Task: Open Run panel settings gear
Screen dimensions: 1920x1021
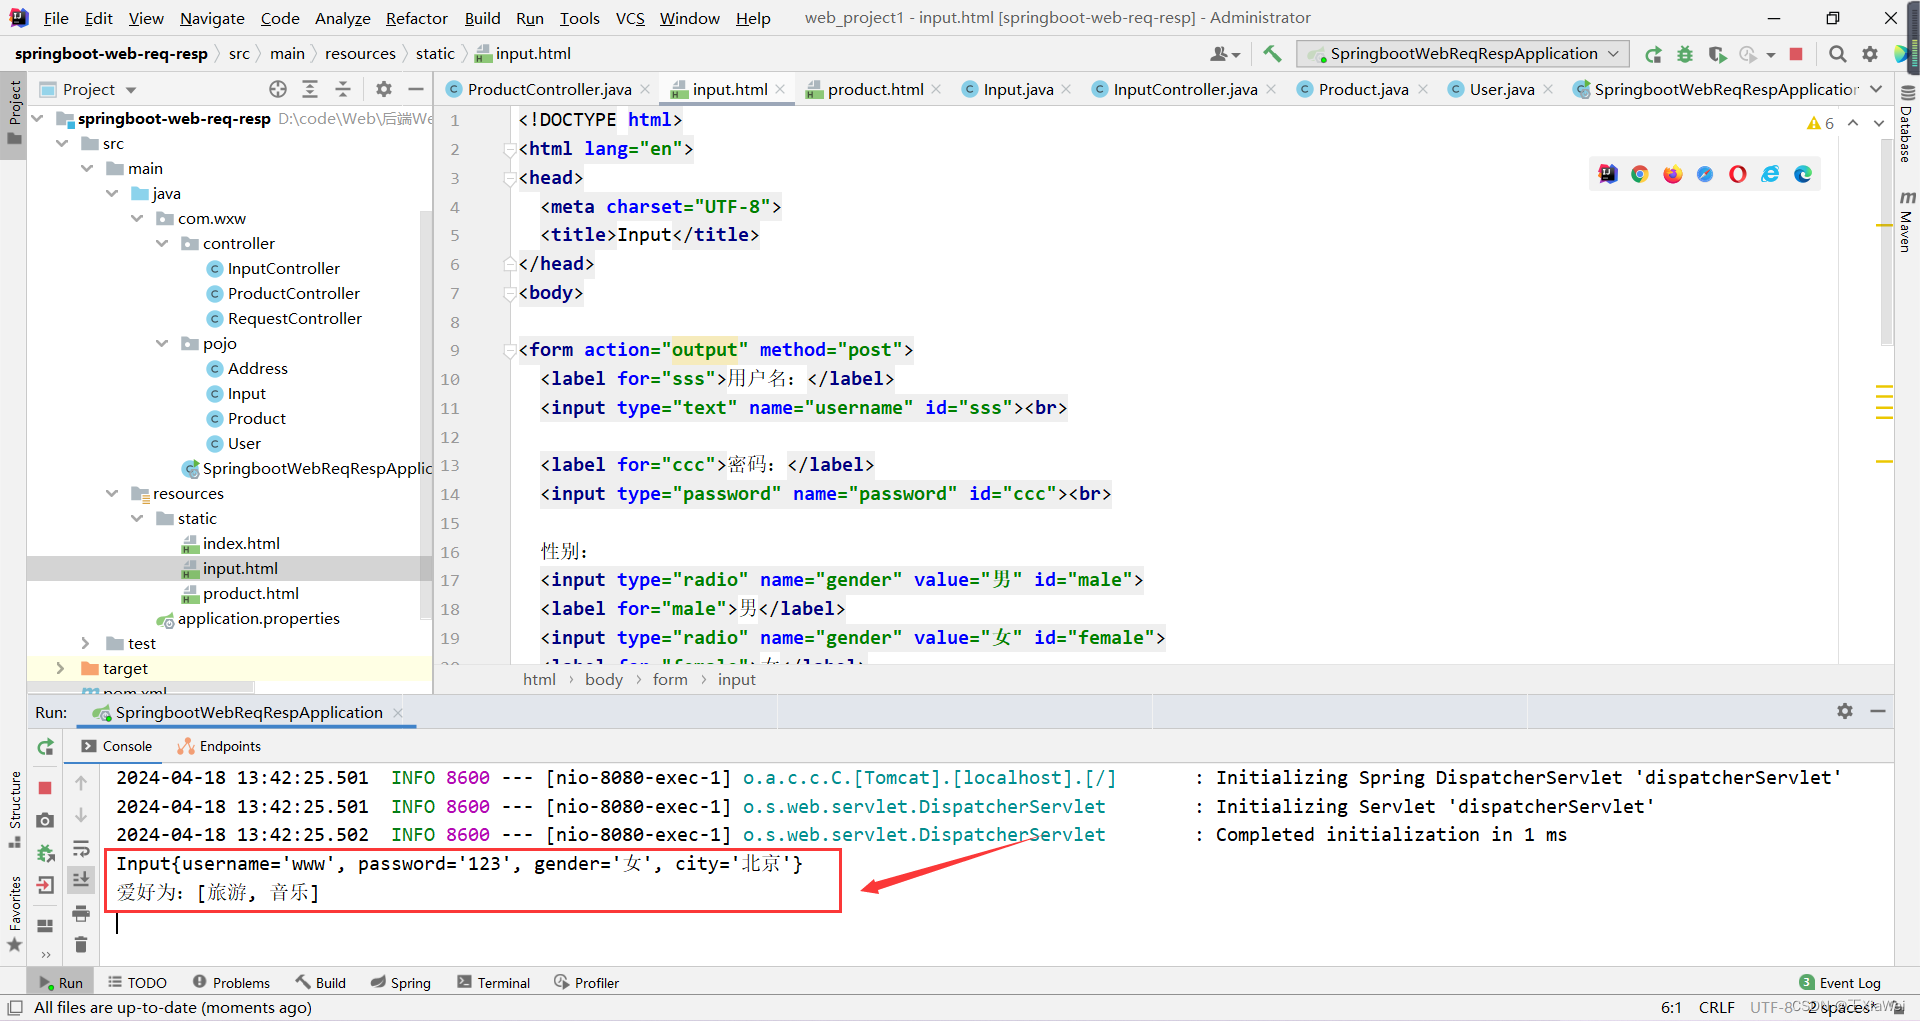Action: [x=1845, y=711]
